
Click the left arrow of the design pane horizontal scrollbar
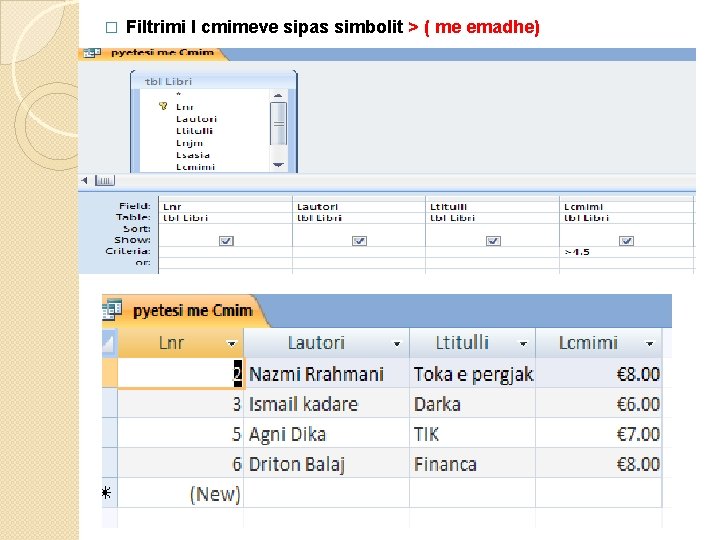[84, 180]
